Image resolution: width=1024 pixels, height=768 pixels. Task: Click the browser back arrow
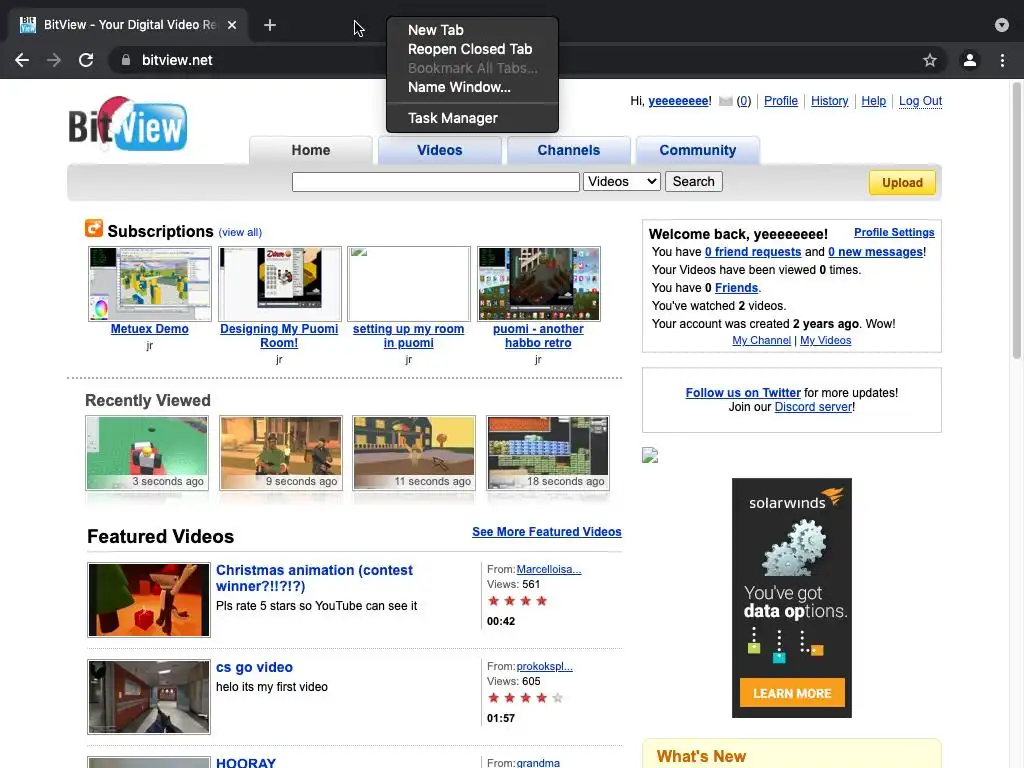click(x=22, y=60)
